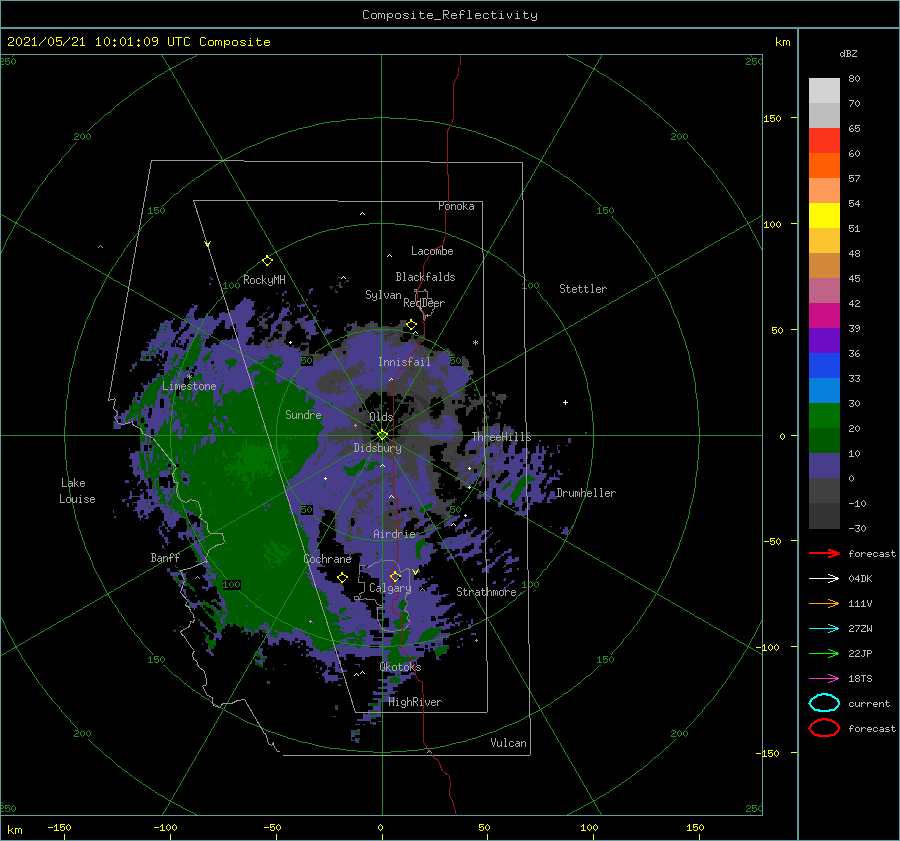Click the RockyMH label
The image size is (900, 841).
point(264,280)
